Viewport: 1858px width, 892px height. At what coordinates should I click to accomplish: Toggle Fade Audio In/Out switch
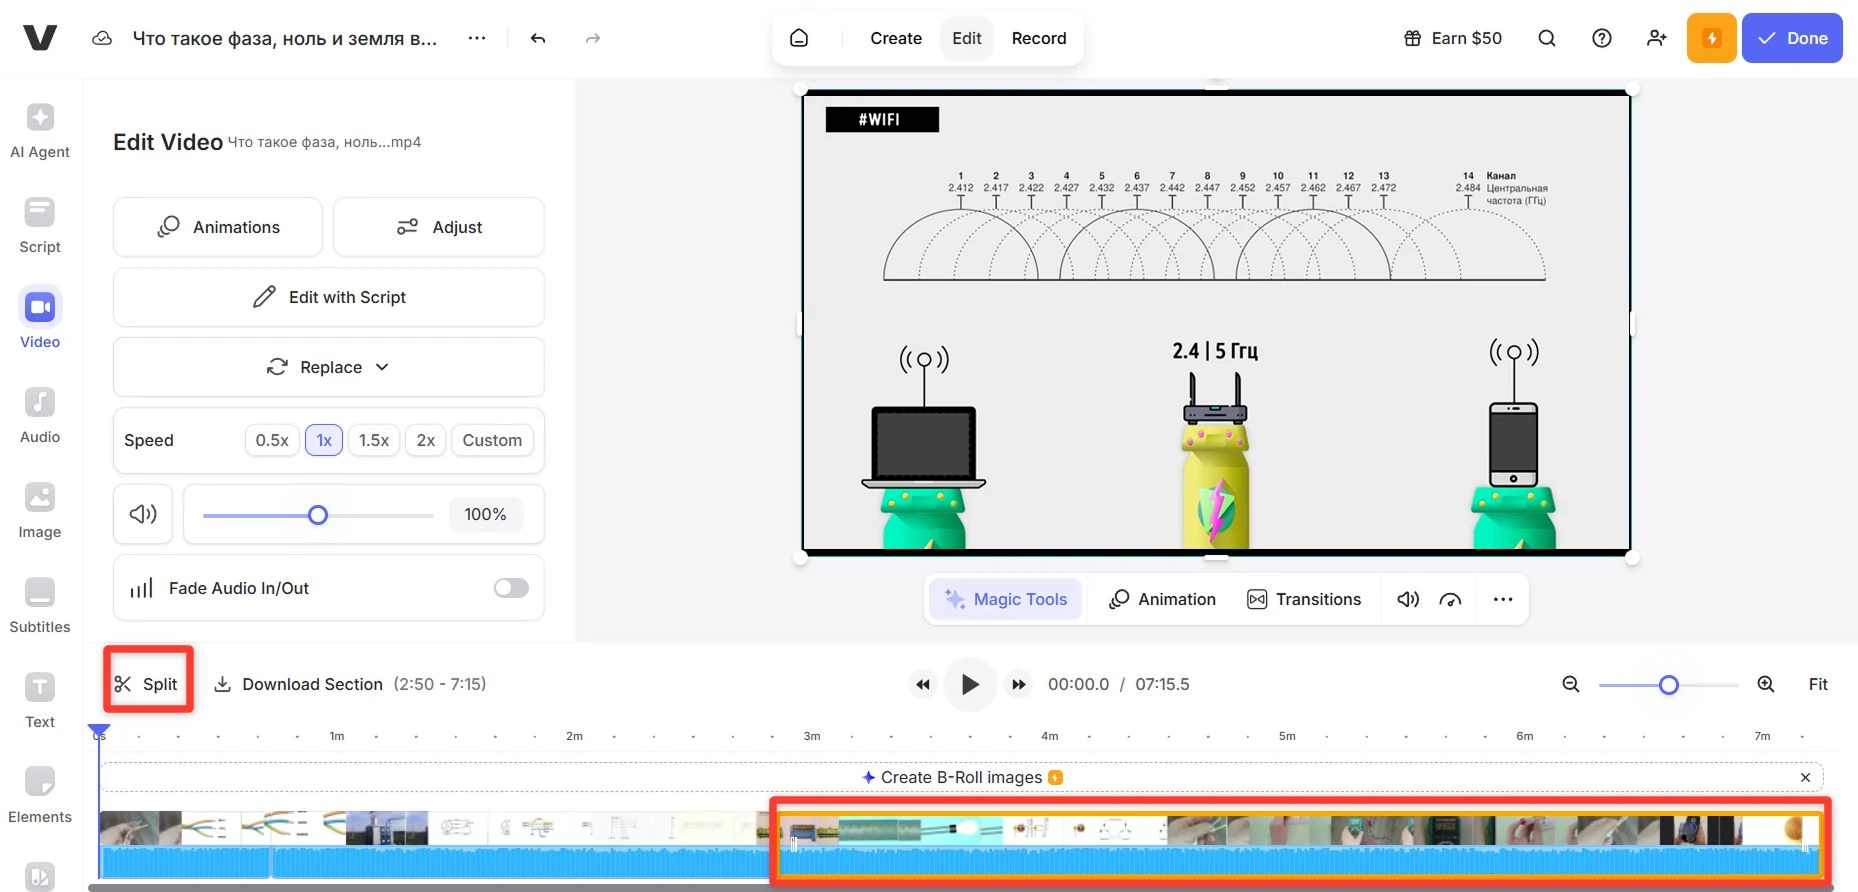pyautogui.click(x=511, y=588)
